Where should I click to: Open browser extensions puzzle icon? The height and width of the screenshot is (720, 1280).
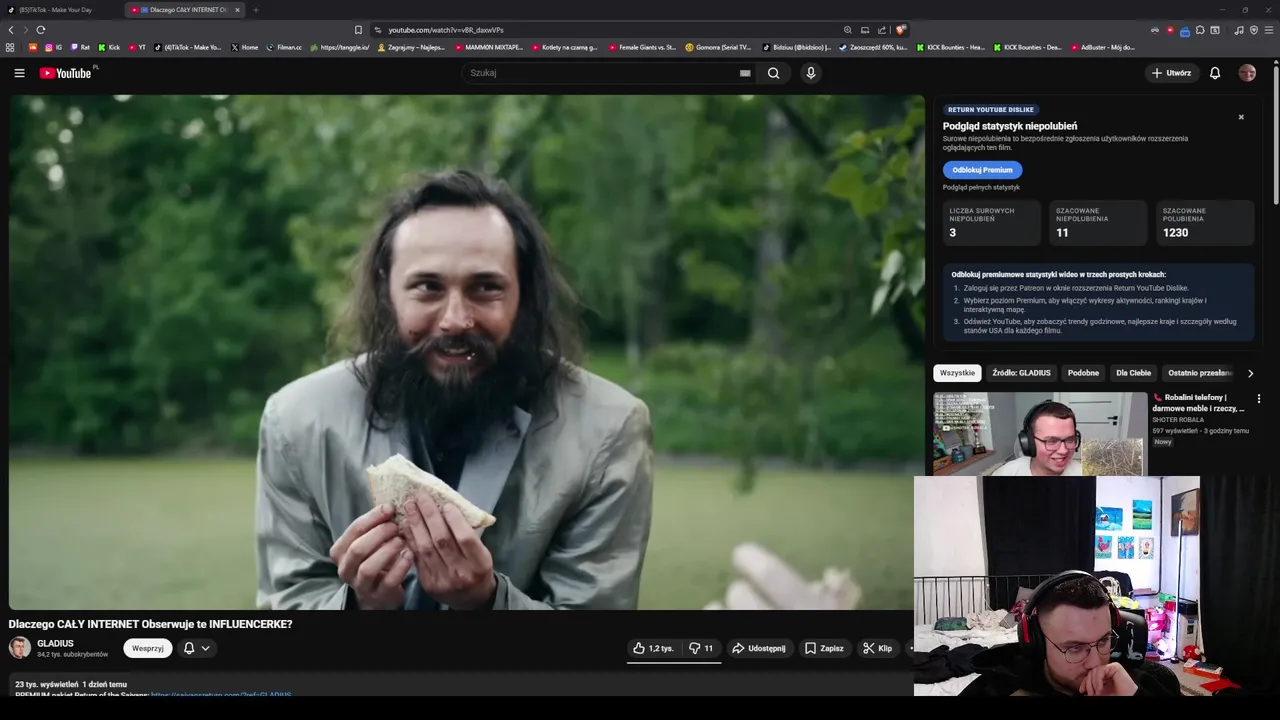coord(1200,30)
